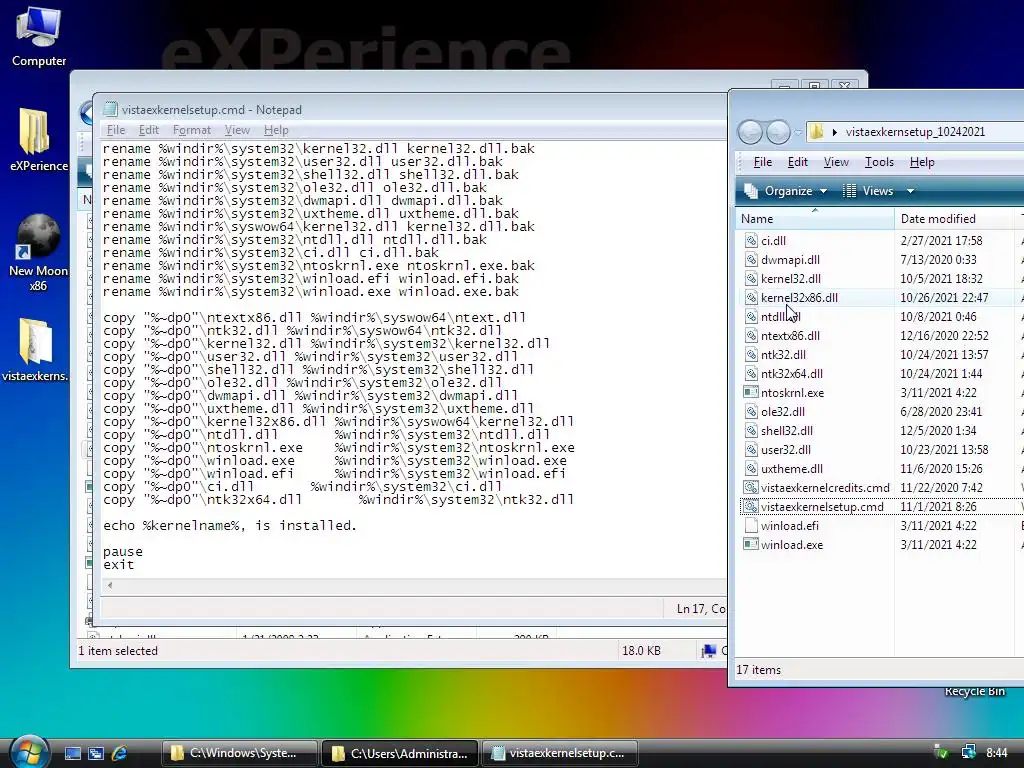Open Notepad Help menu
The height and width of the screenshot is (768, 1024).
pos(276,130)
